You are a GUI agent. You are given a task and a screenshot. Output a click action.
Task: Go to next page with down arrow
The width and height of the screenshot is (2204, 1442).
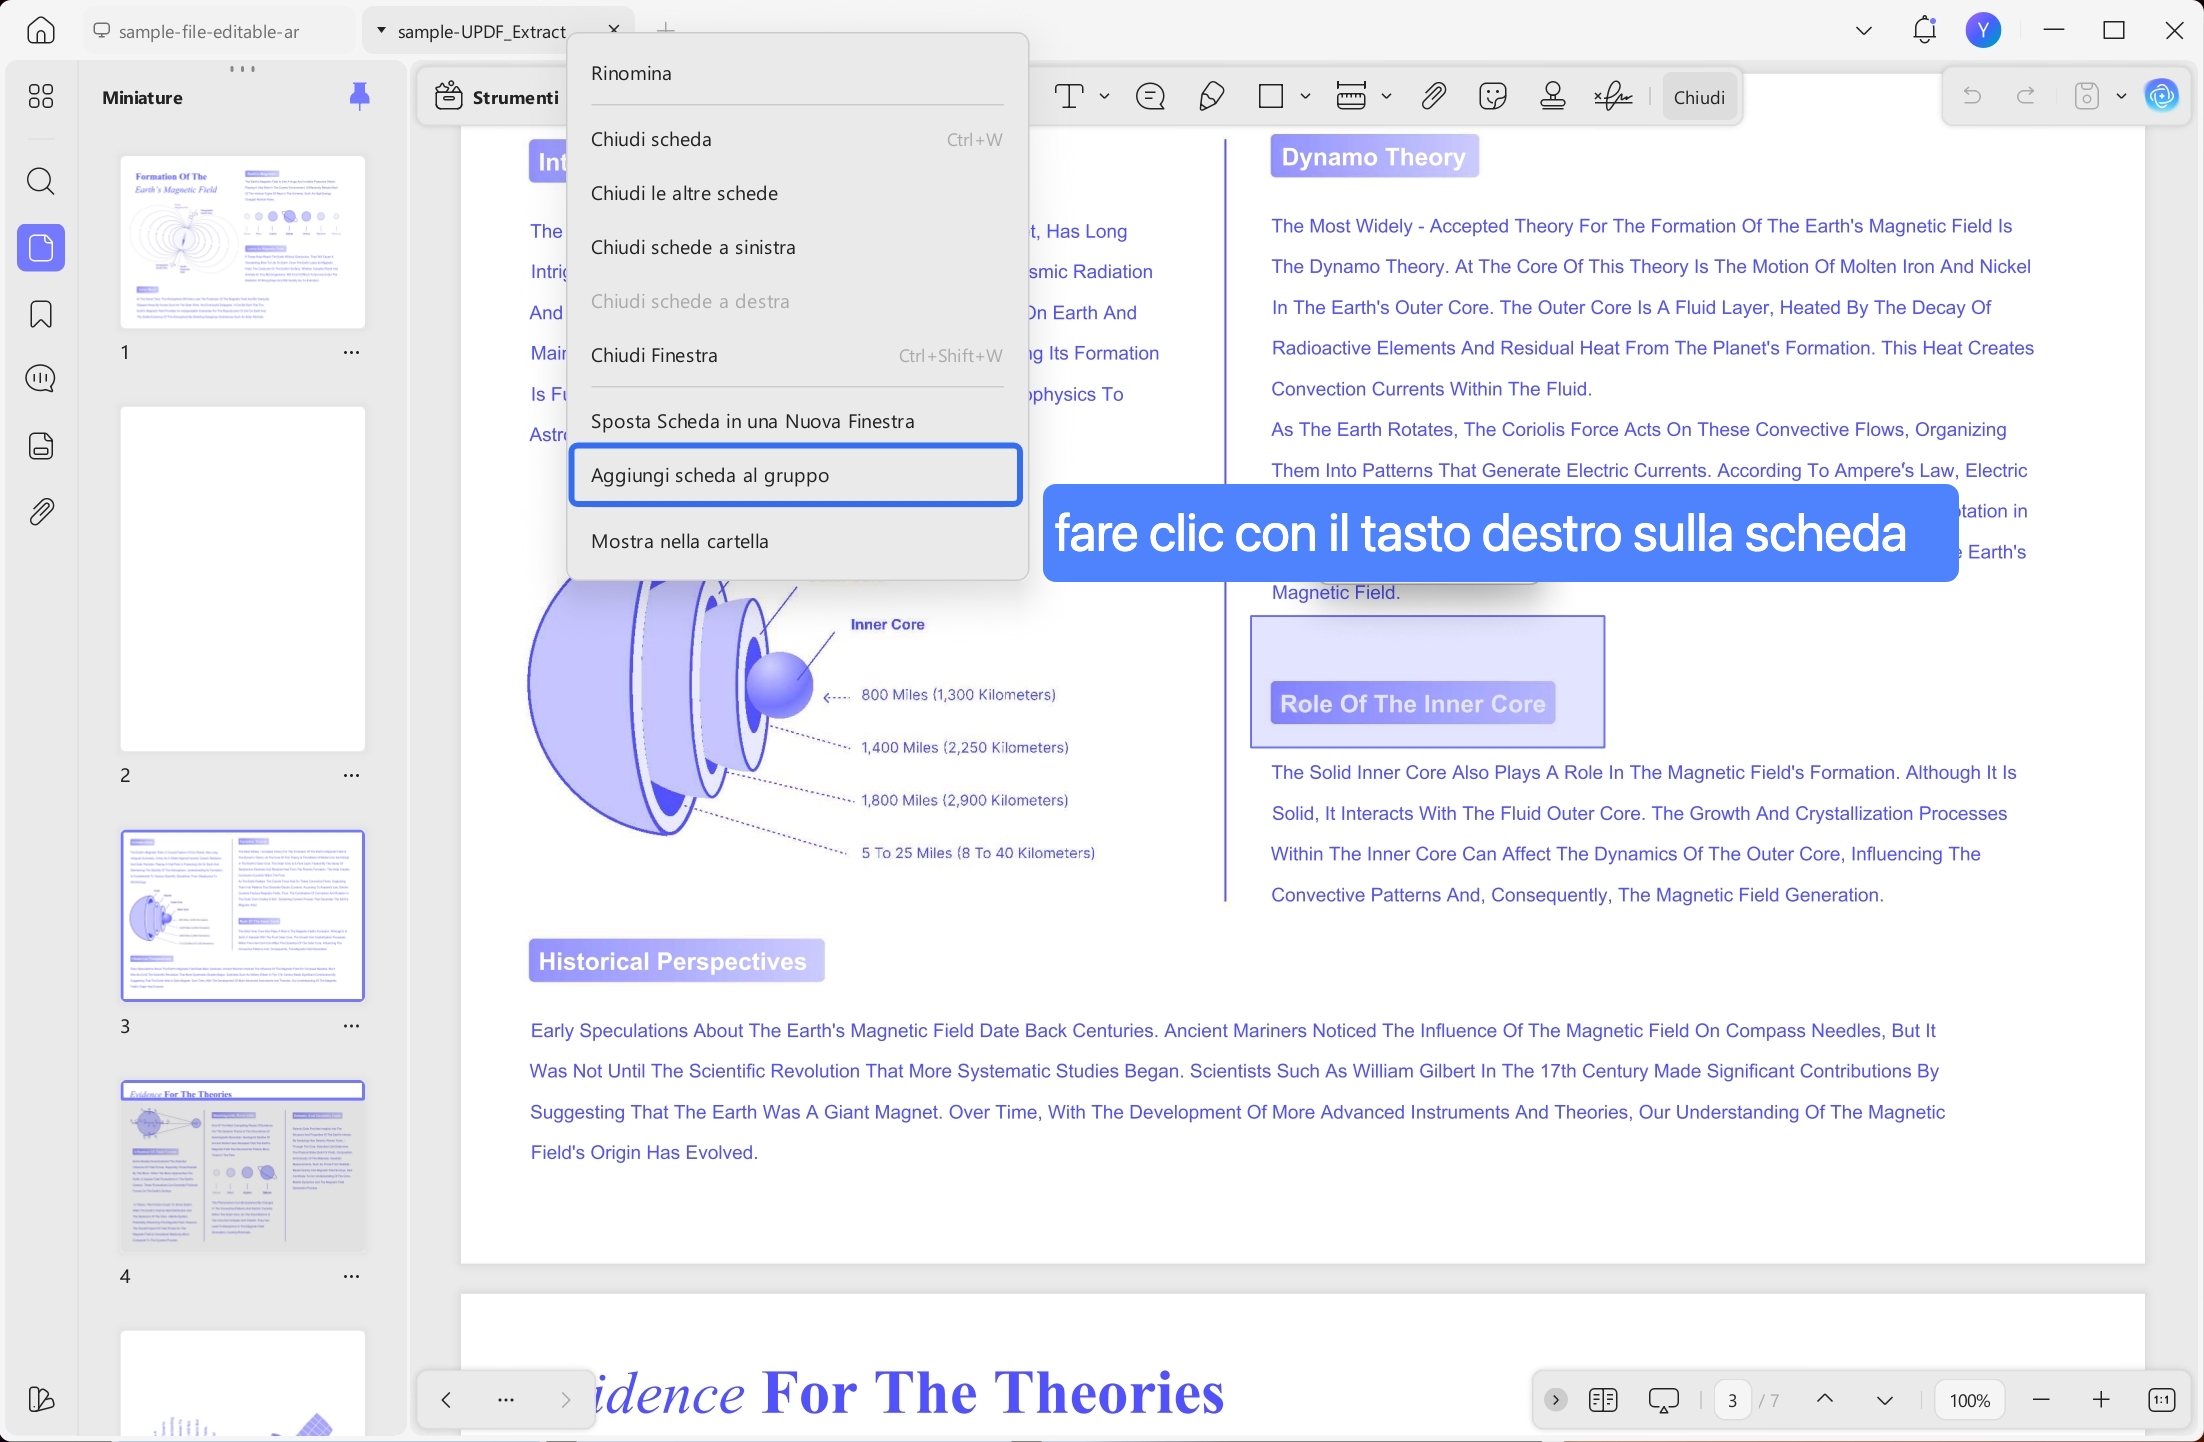click(1885, 1400)
